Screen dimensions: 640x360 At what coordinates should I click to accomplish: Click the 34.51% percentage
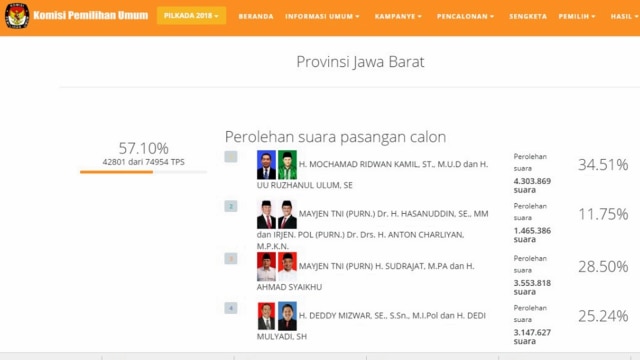point(603,164)
